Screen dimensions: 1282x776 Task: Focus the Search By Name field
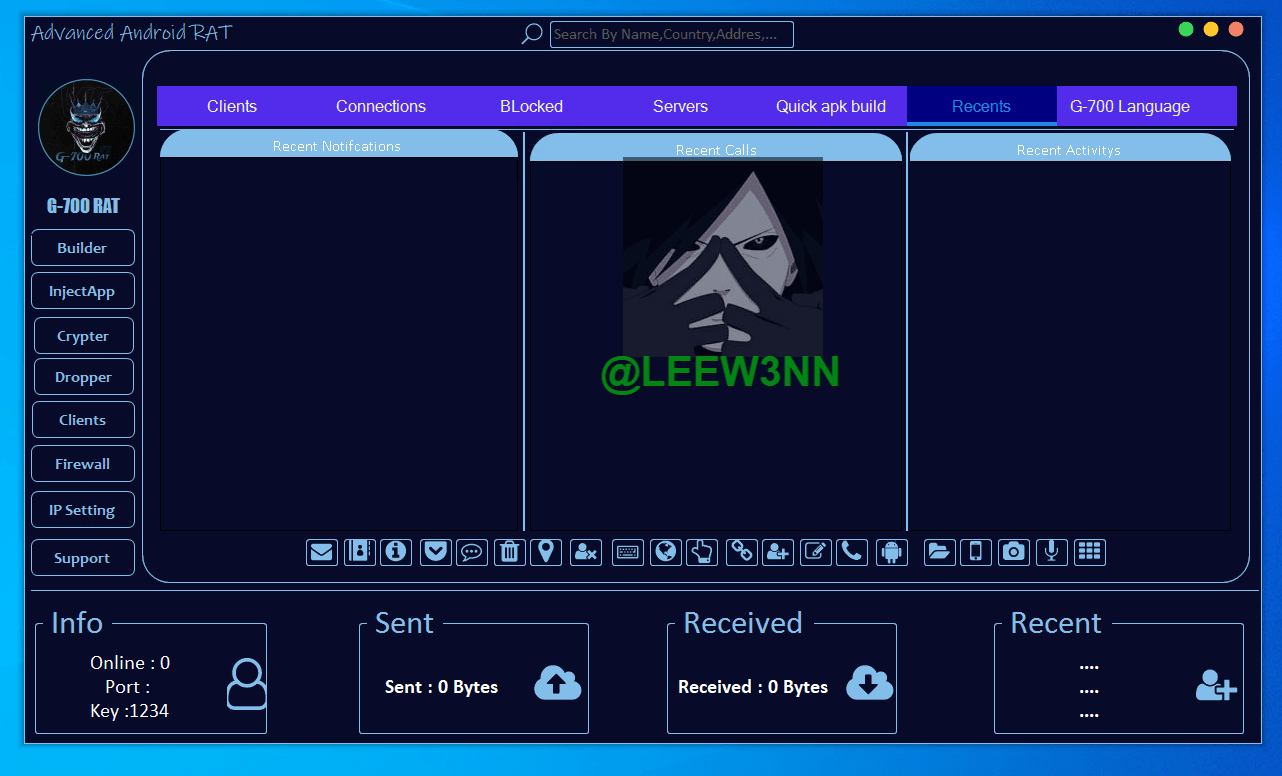coord(671,35)
